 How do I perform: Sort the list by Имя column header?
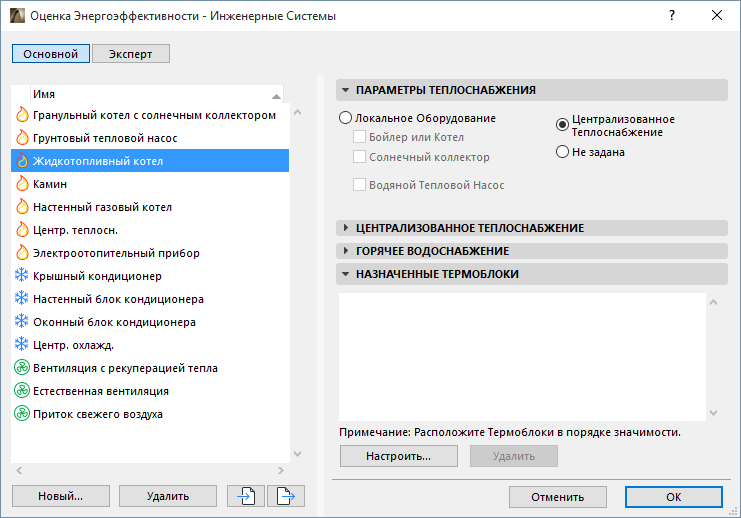coord(156,94)
